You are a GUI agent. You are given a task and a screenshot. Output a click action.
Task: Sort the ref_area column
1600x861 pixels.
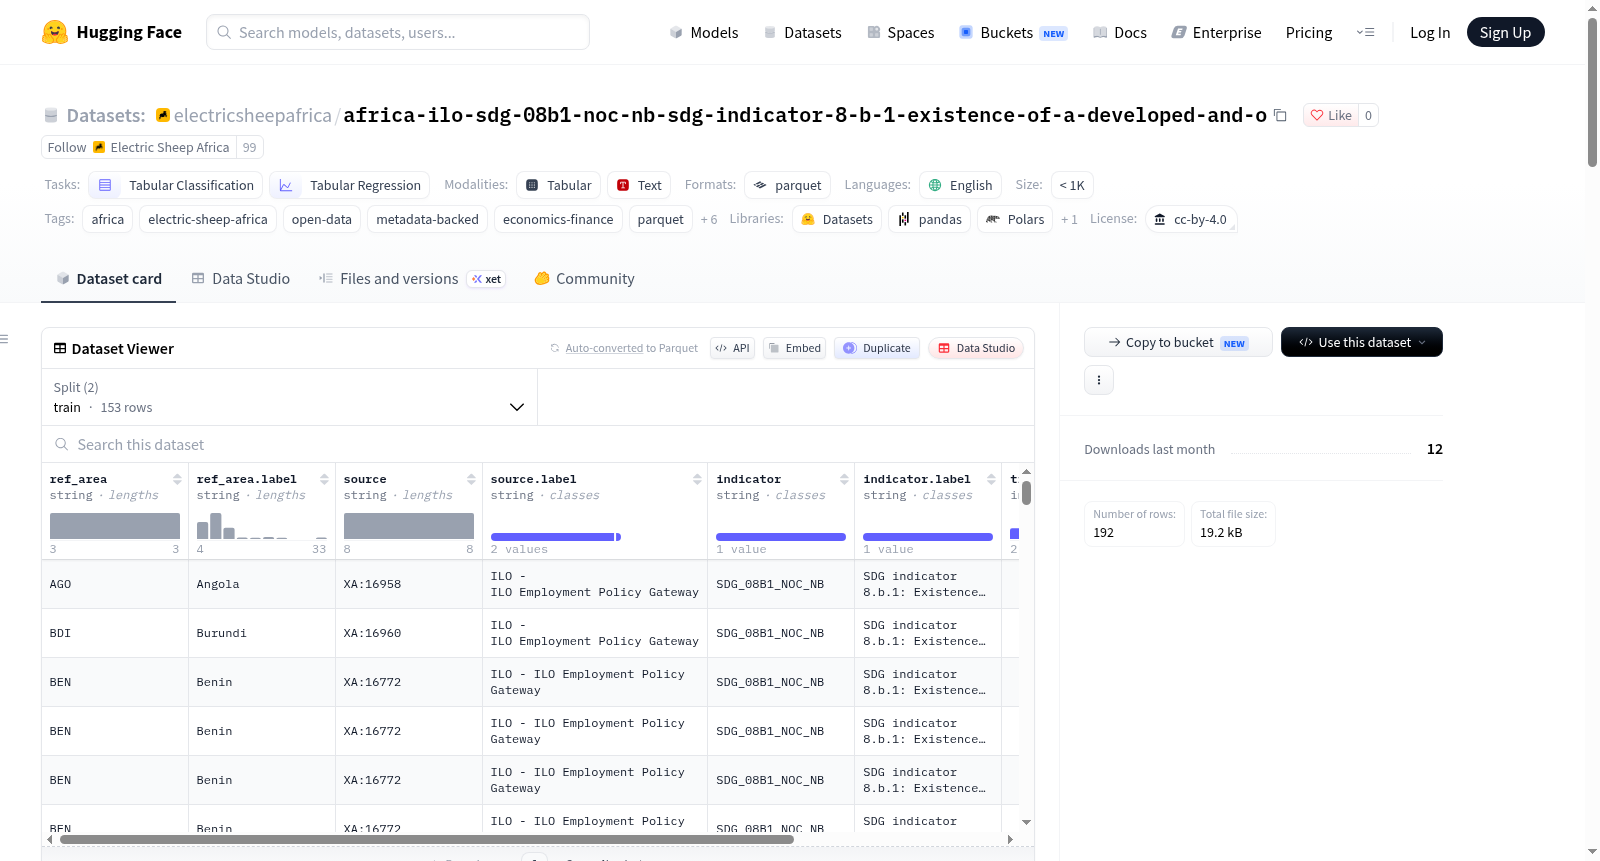(x=177, y=479)
